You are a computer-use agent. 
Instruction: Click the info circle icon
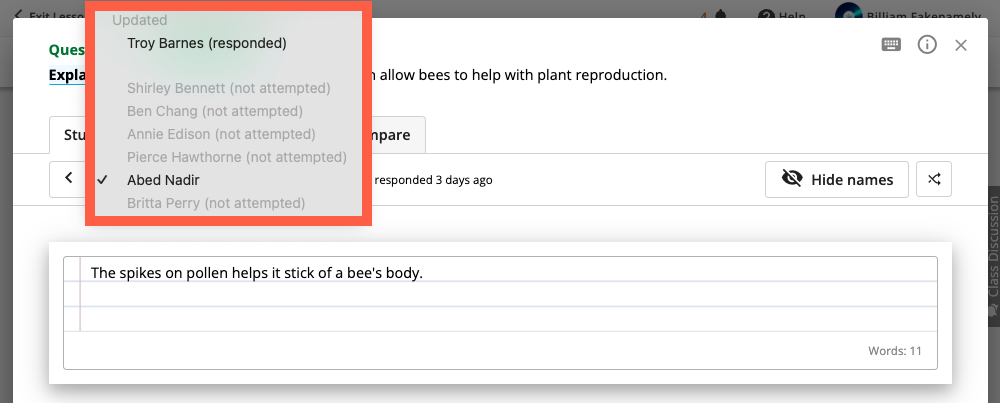coord(927,45)
